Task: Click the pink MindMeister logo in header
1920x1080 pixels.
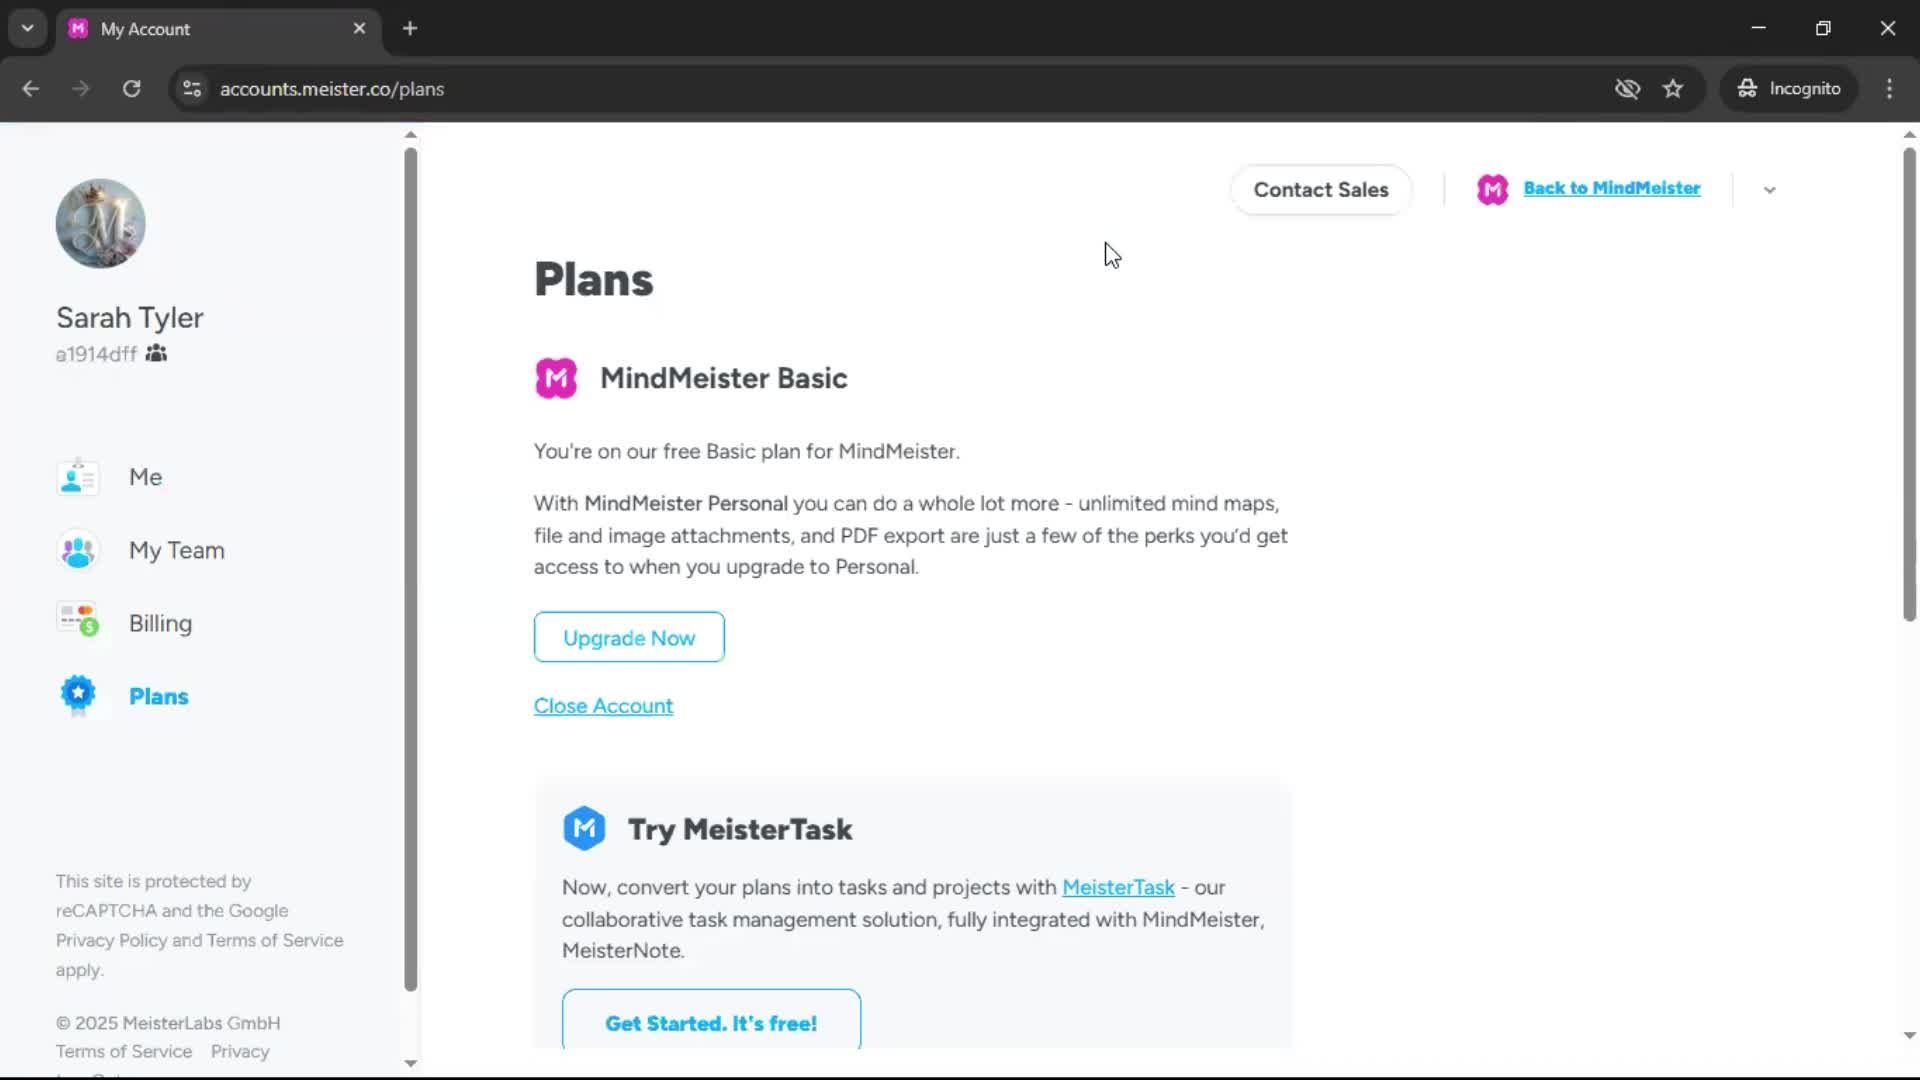Action: [x=1492, y=189]
